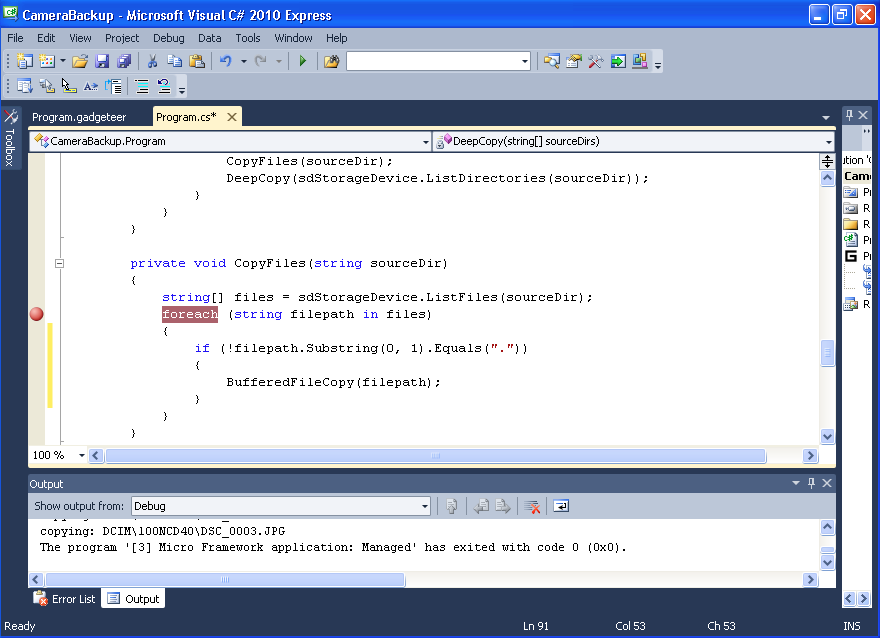The width and height of the screenshot is (880, 638).
Task: Switch to the Error List tab
Action: [x=64, y=599]
